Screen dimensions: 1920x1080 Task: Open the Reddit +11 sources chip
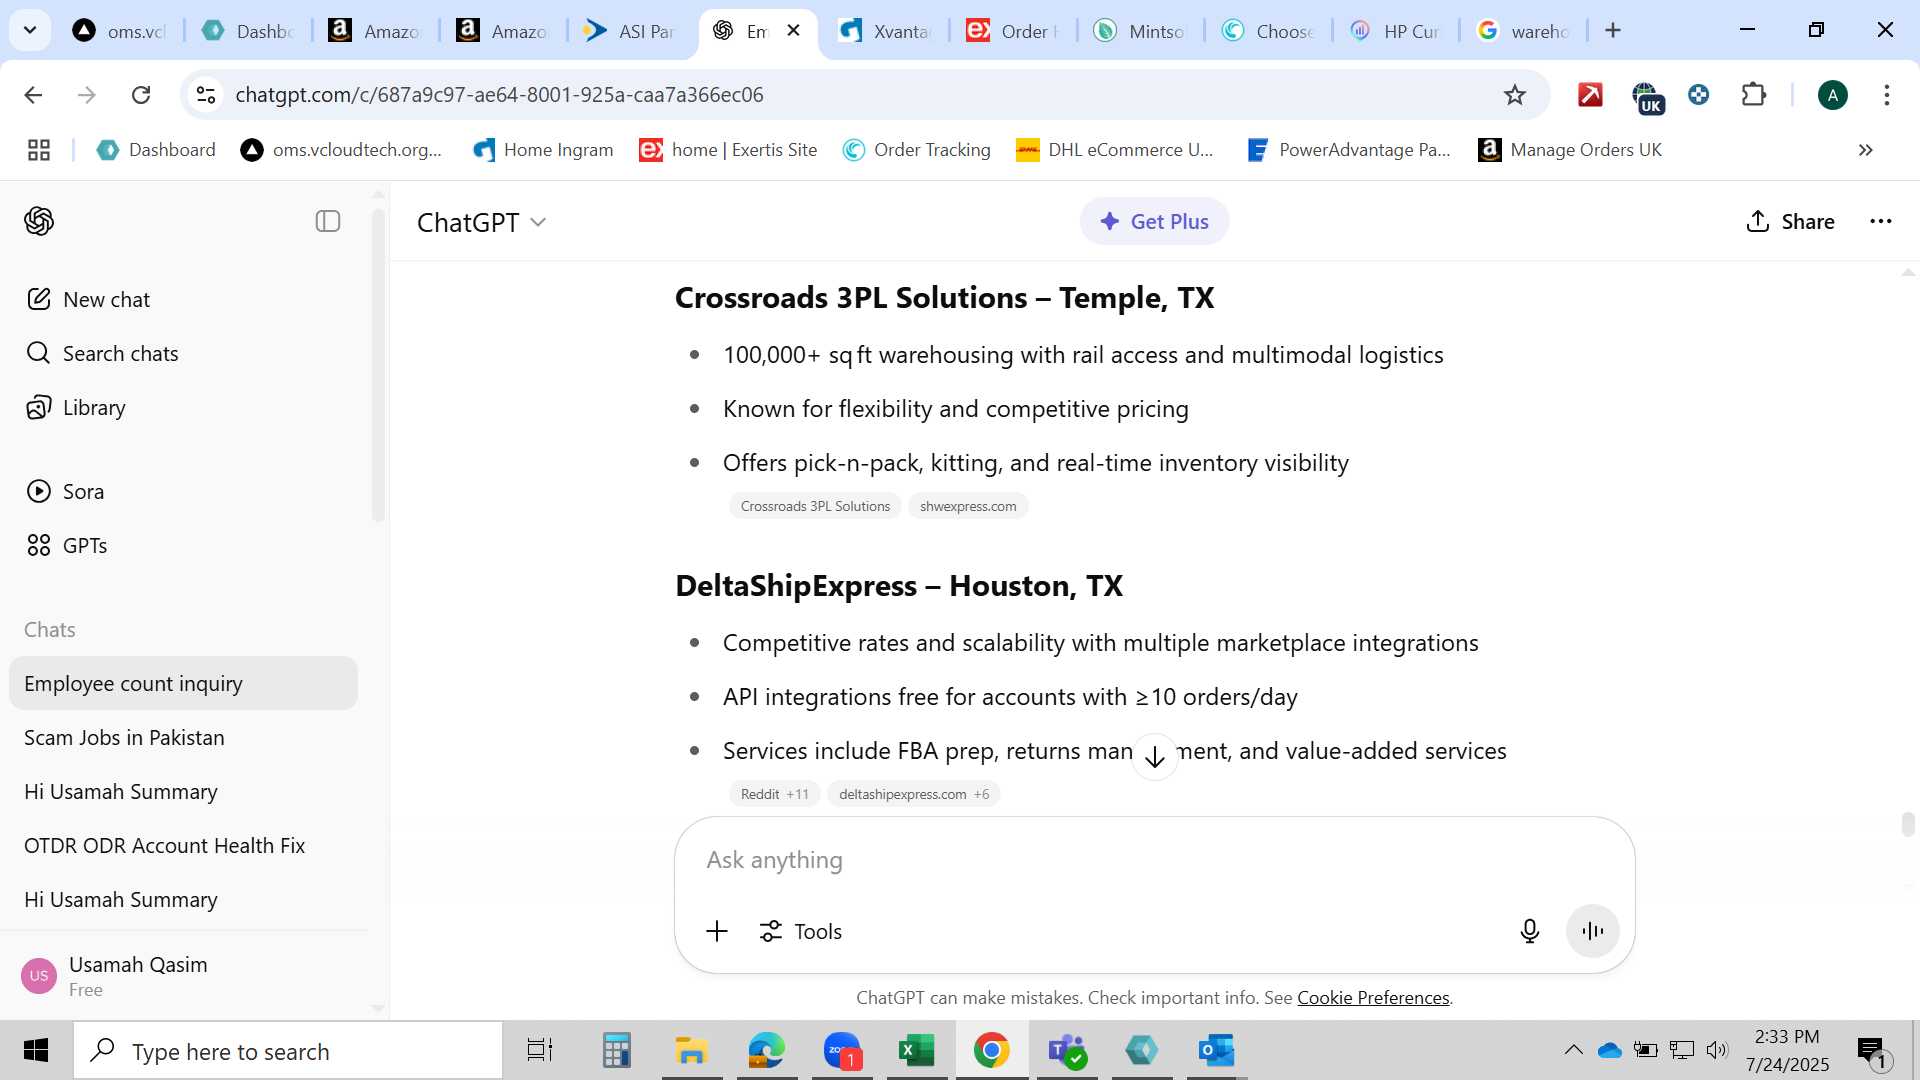pyautogui.click(x=775, y=794)
